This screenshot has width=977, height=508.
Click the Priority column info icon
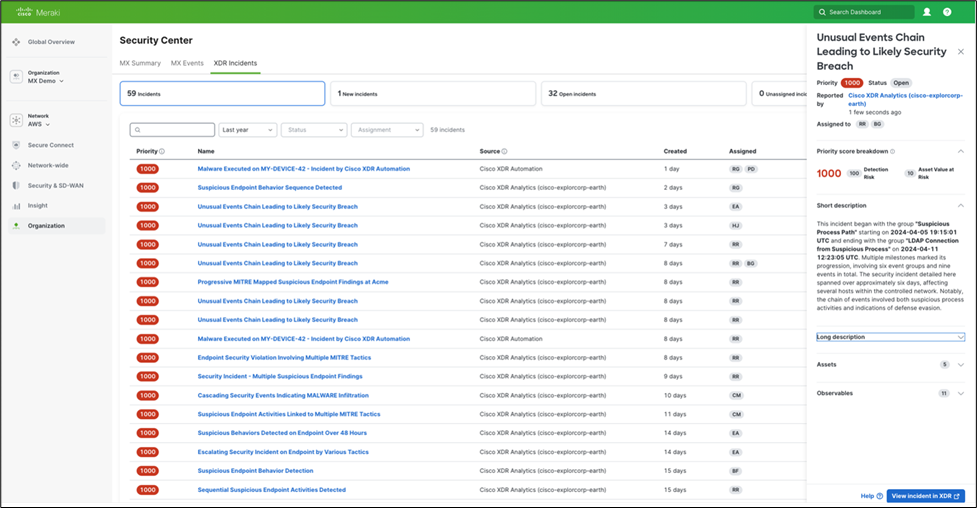click(162, 151)
